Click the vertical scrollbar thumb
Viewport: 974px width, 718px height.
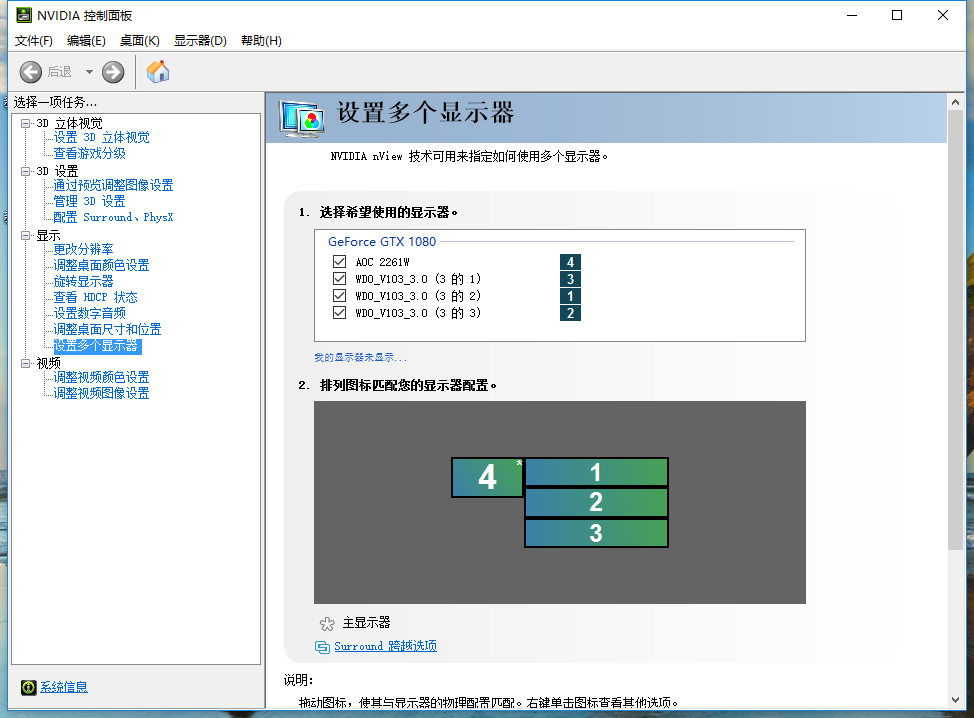click(955, 330)
